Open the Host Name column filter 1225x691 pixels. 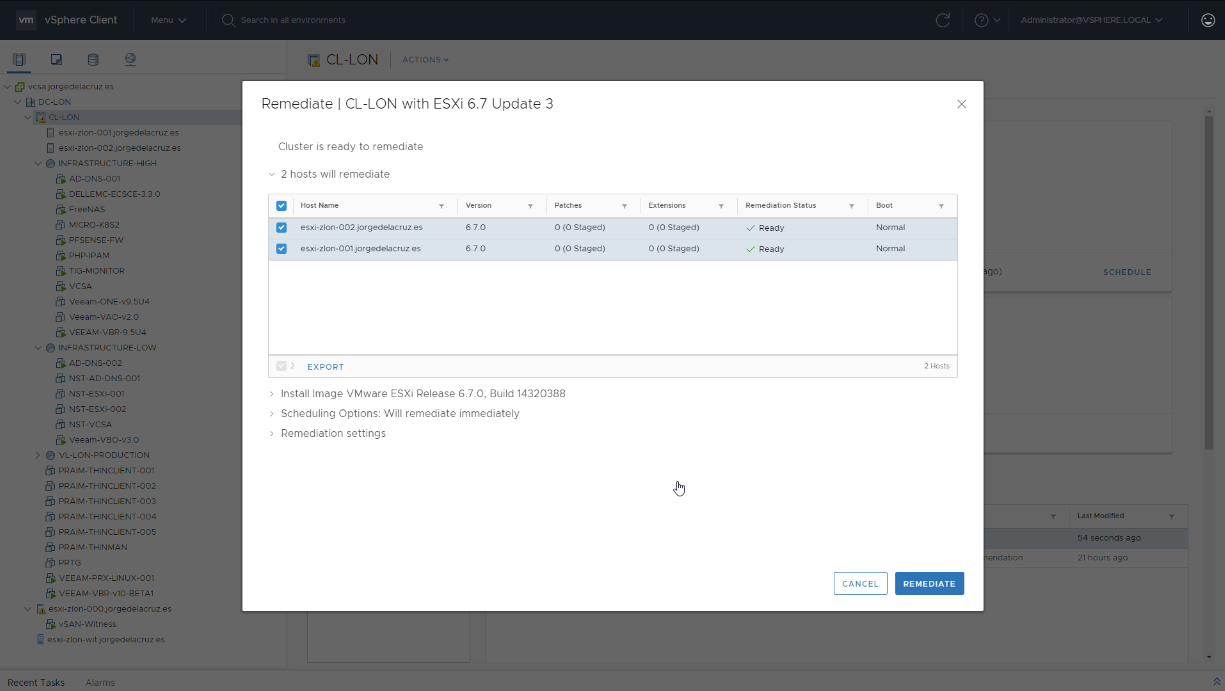[x=441, y=206]
